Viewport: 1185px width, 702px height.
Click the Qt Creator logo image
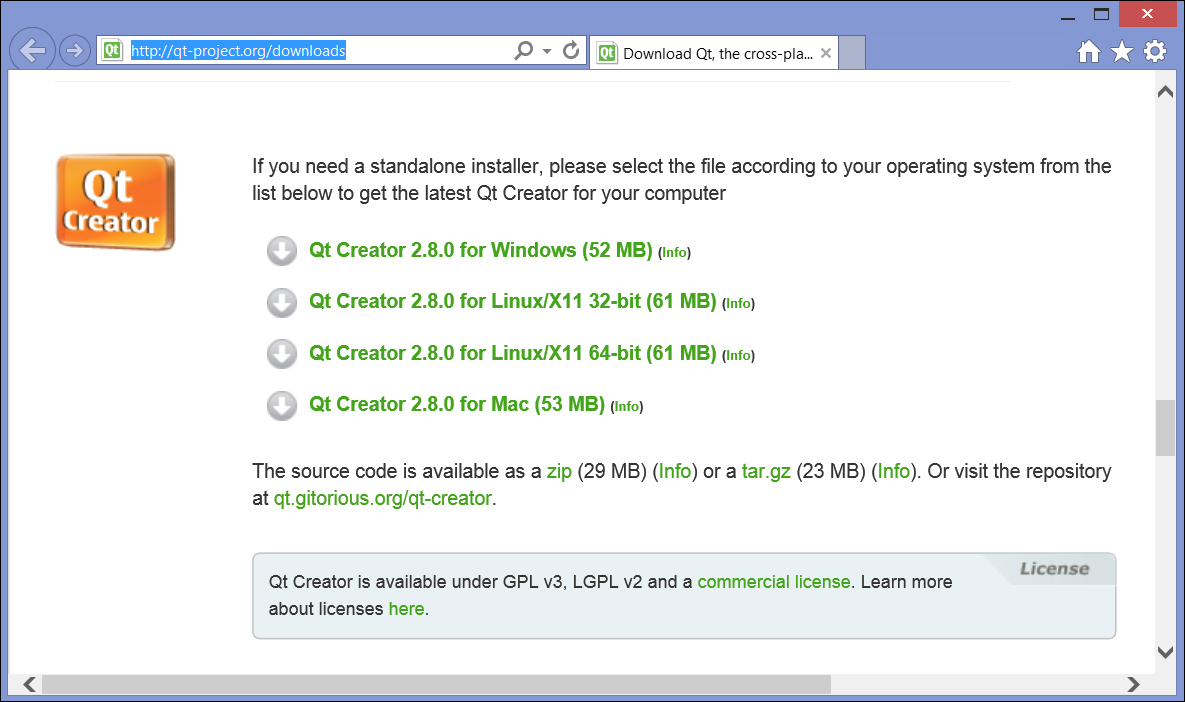[x=116, y=202]
